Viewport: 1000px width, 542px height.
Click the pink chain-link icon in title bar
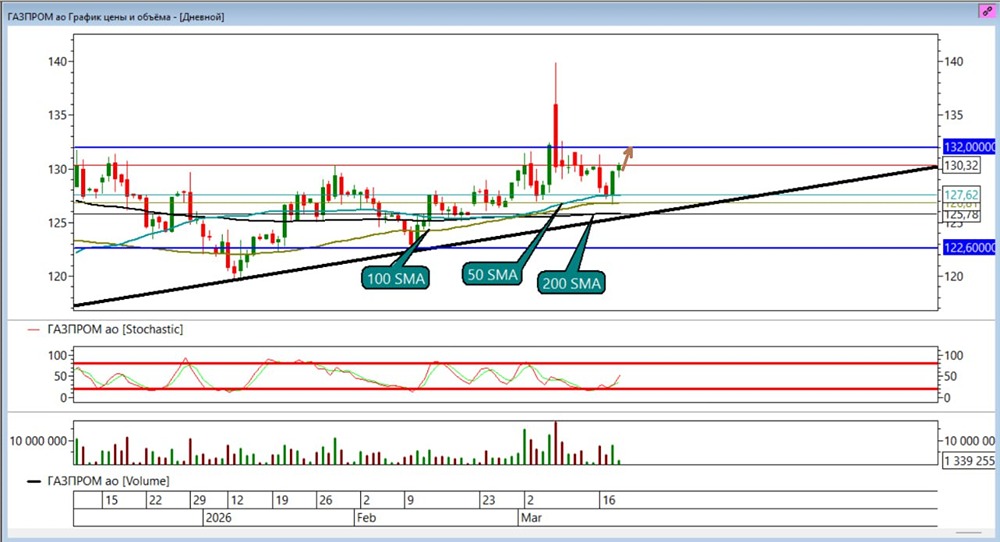pos(987,11)
